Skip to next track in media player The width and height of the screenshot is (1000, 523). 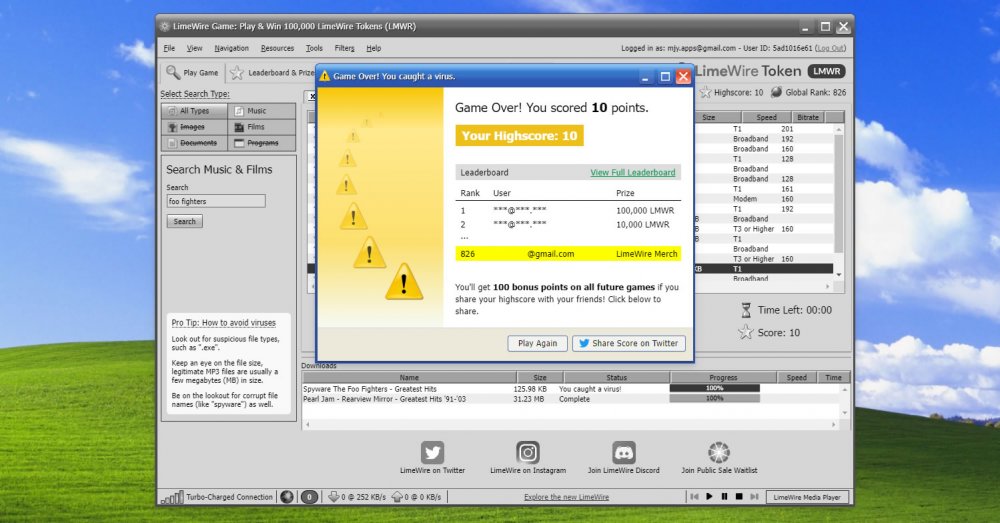click(754, 496)
